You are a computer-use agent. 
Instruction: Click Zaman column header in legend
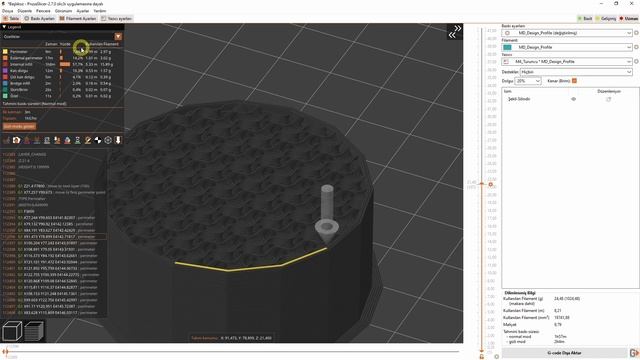click(x=51, y=44)
